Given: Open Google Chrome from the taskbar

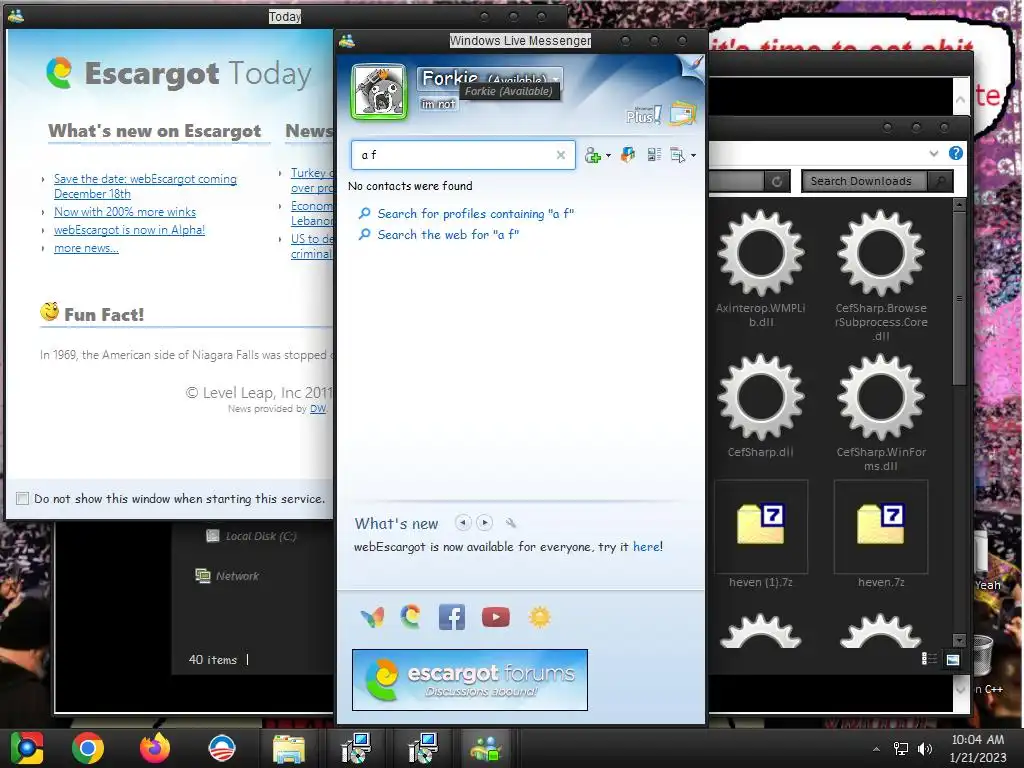Looking at the screenshot, I should click(x=88, y=748).
